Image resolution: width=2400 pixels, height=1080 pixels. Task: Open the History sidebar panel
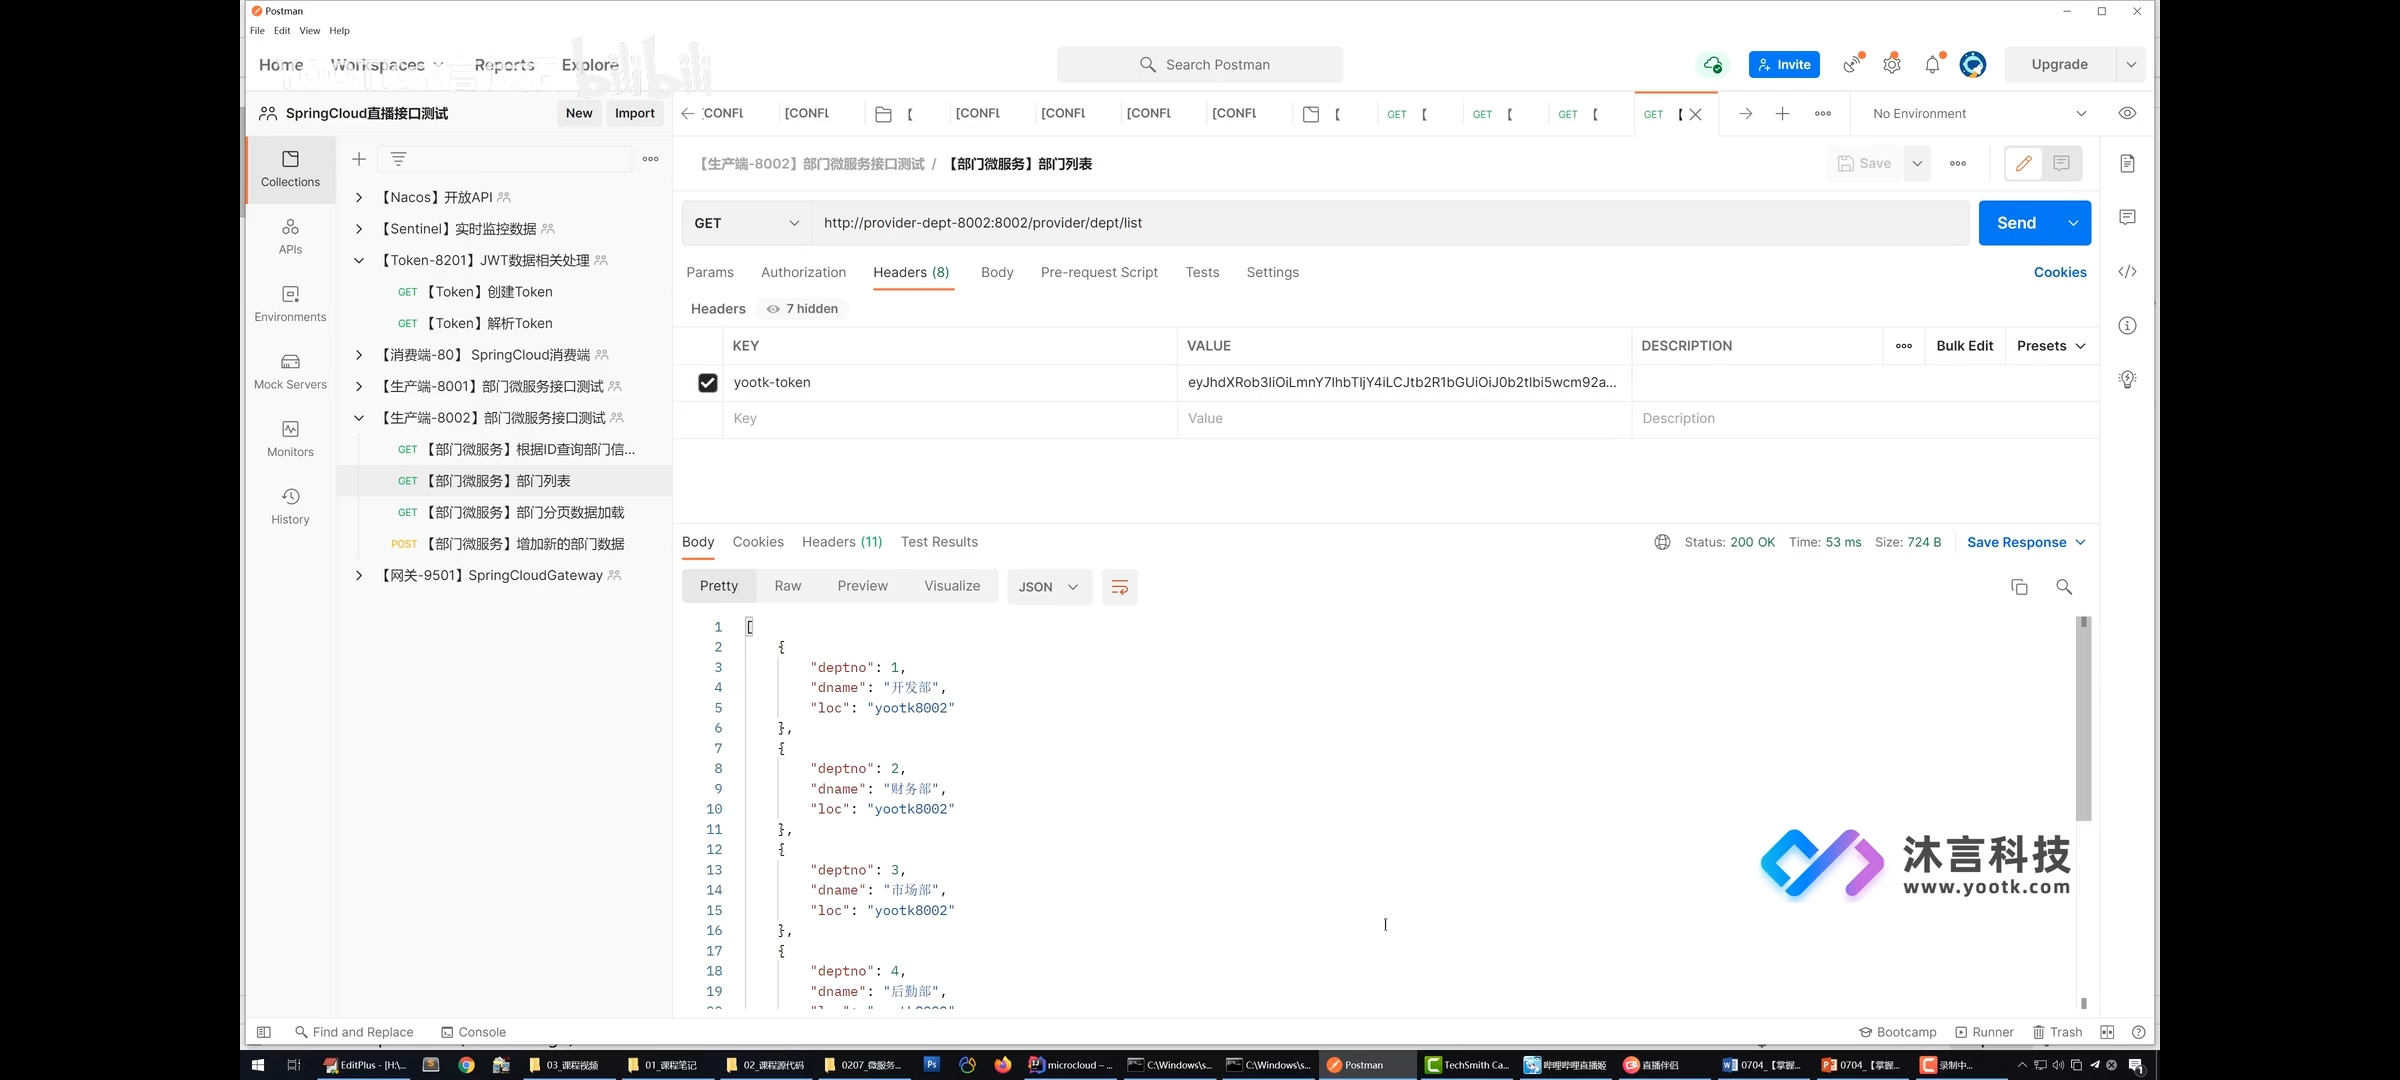pos(290,506)
